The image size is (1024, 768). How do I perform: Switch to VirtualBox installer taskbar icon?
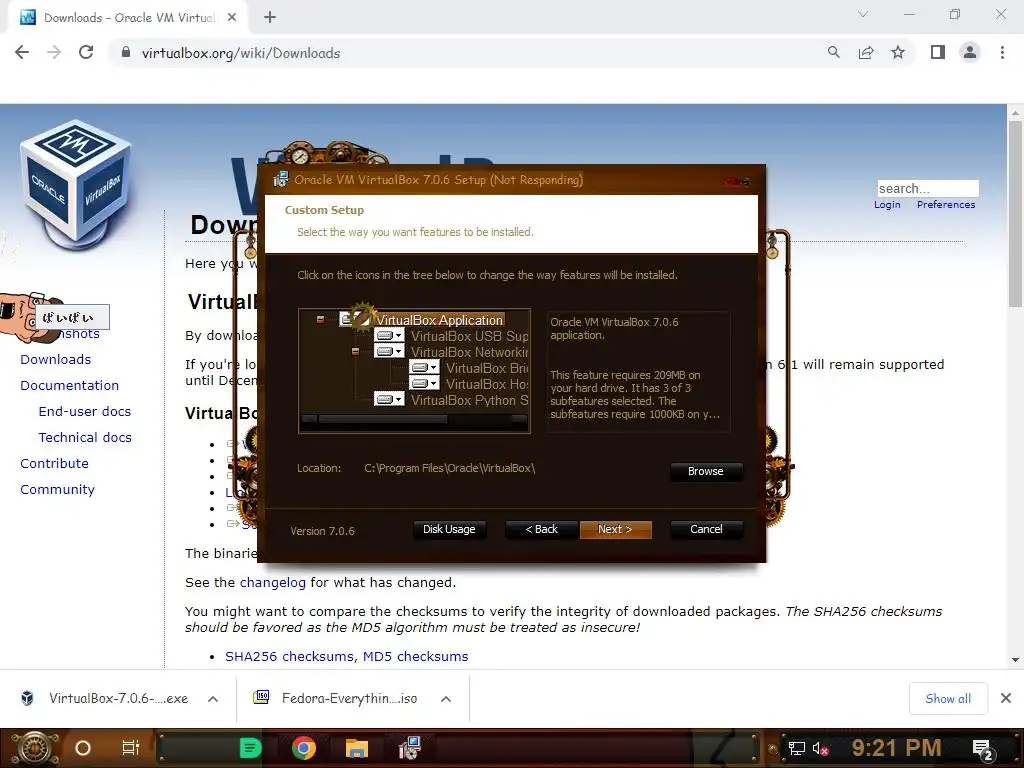(x=409, y=748)
